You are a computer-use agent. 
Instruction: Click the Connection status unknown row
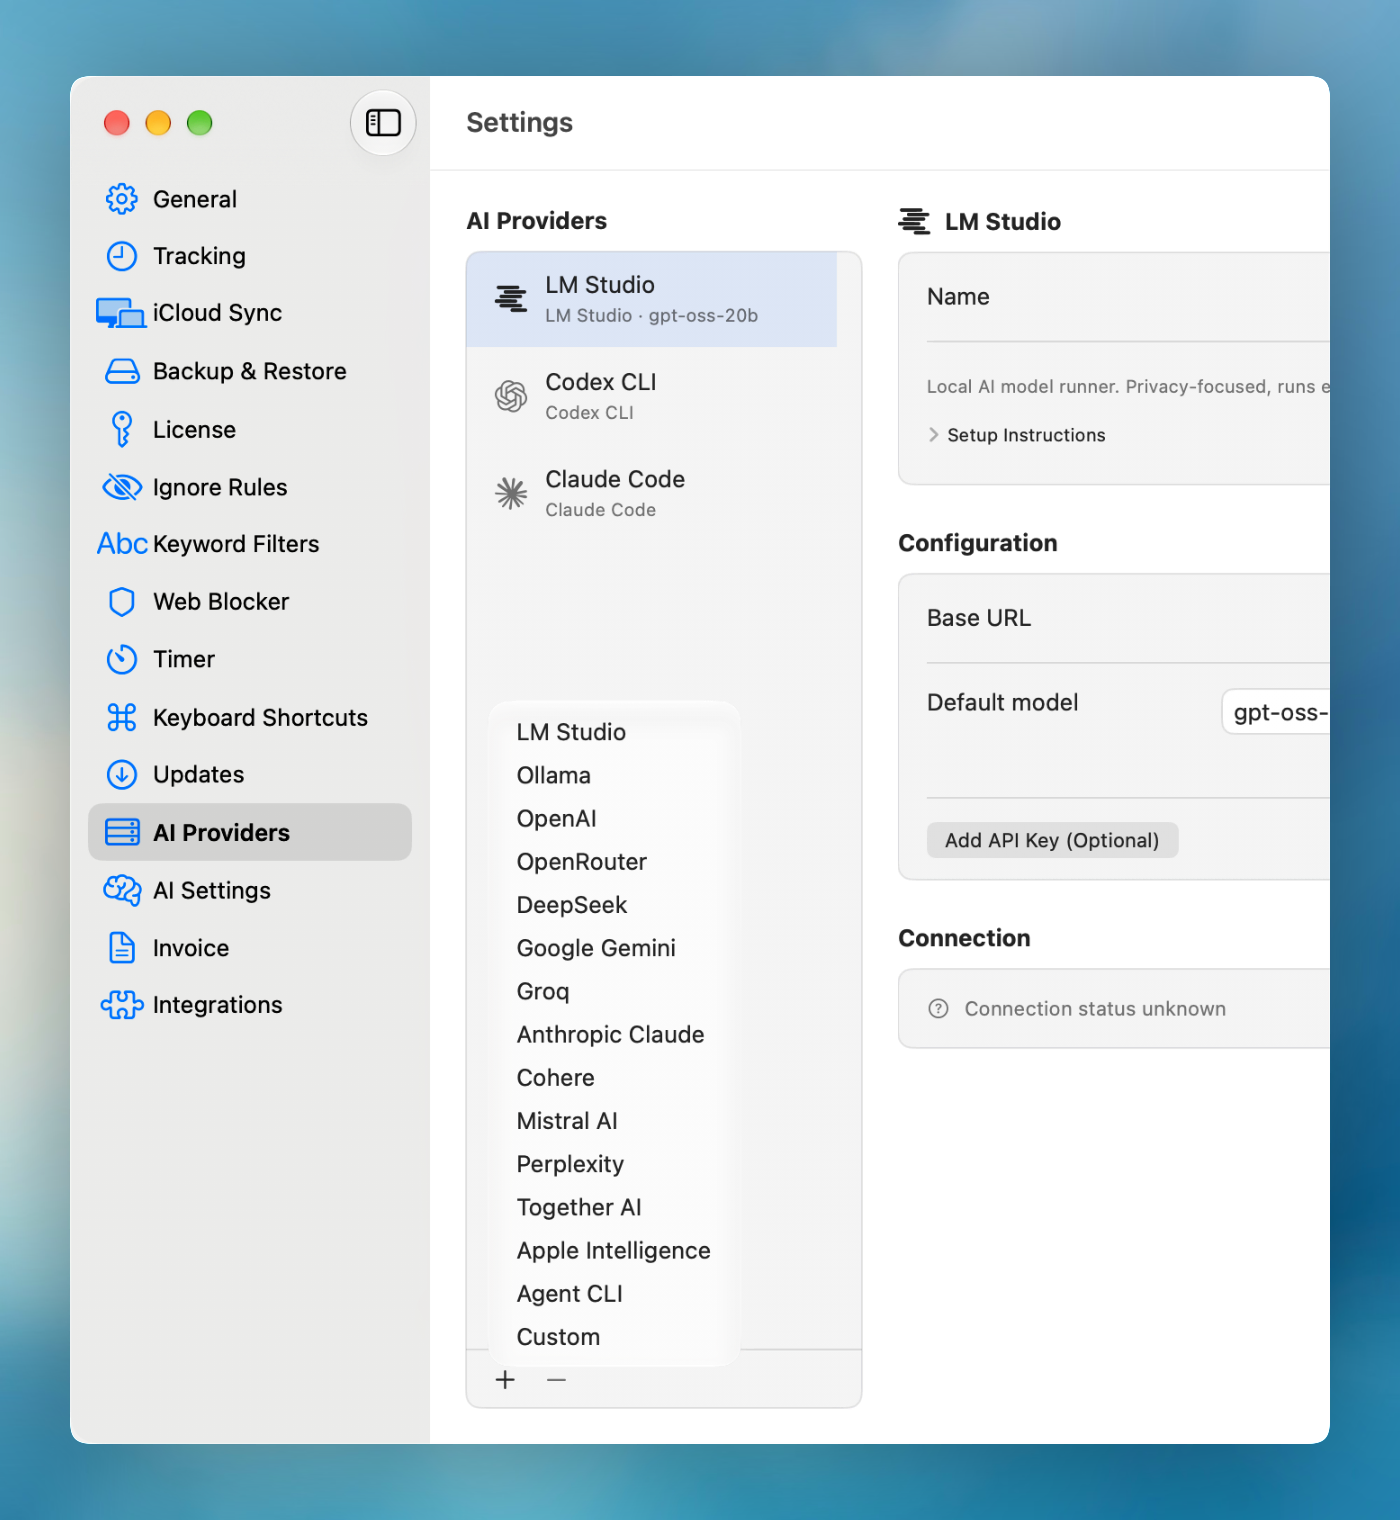coord(1114,1009)
